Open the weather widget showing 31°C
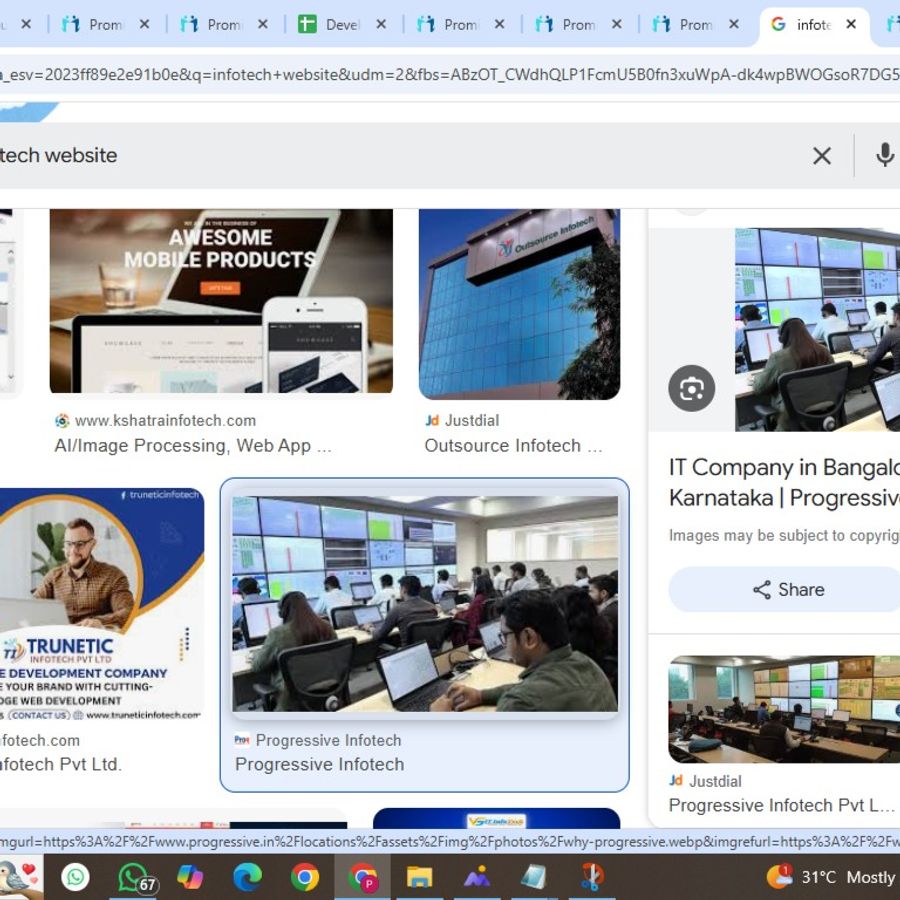 click(x=831, y=877)
